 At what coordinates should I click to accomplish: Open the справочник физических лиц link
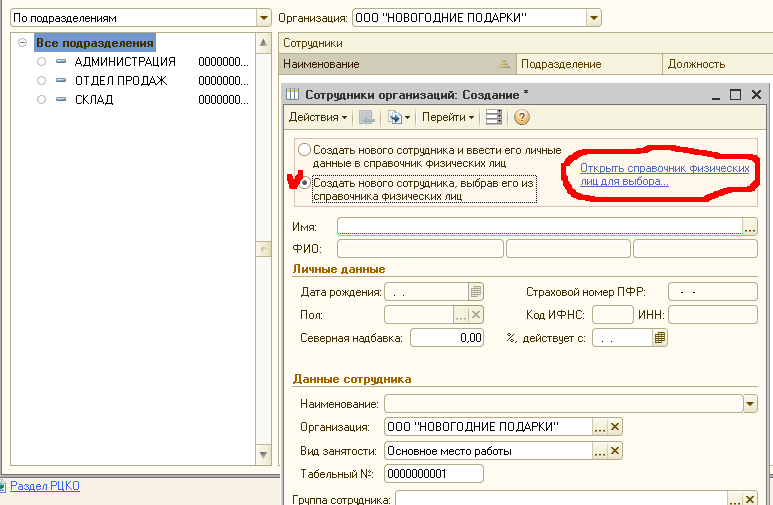[x=665, y=175]
